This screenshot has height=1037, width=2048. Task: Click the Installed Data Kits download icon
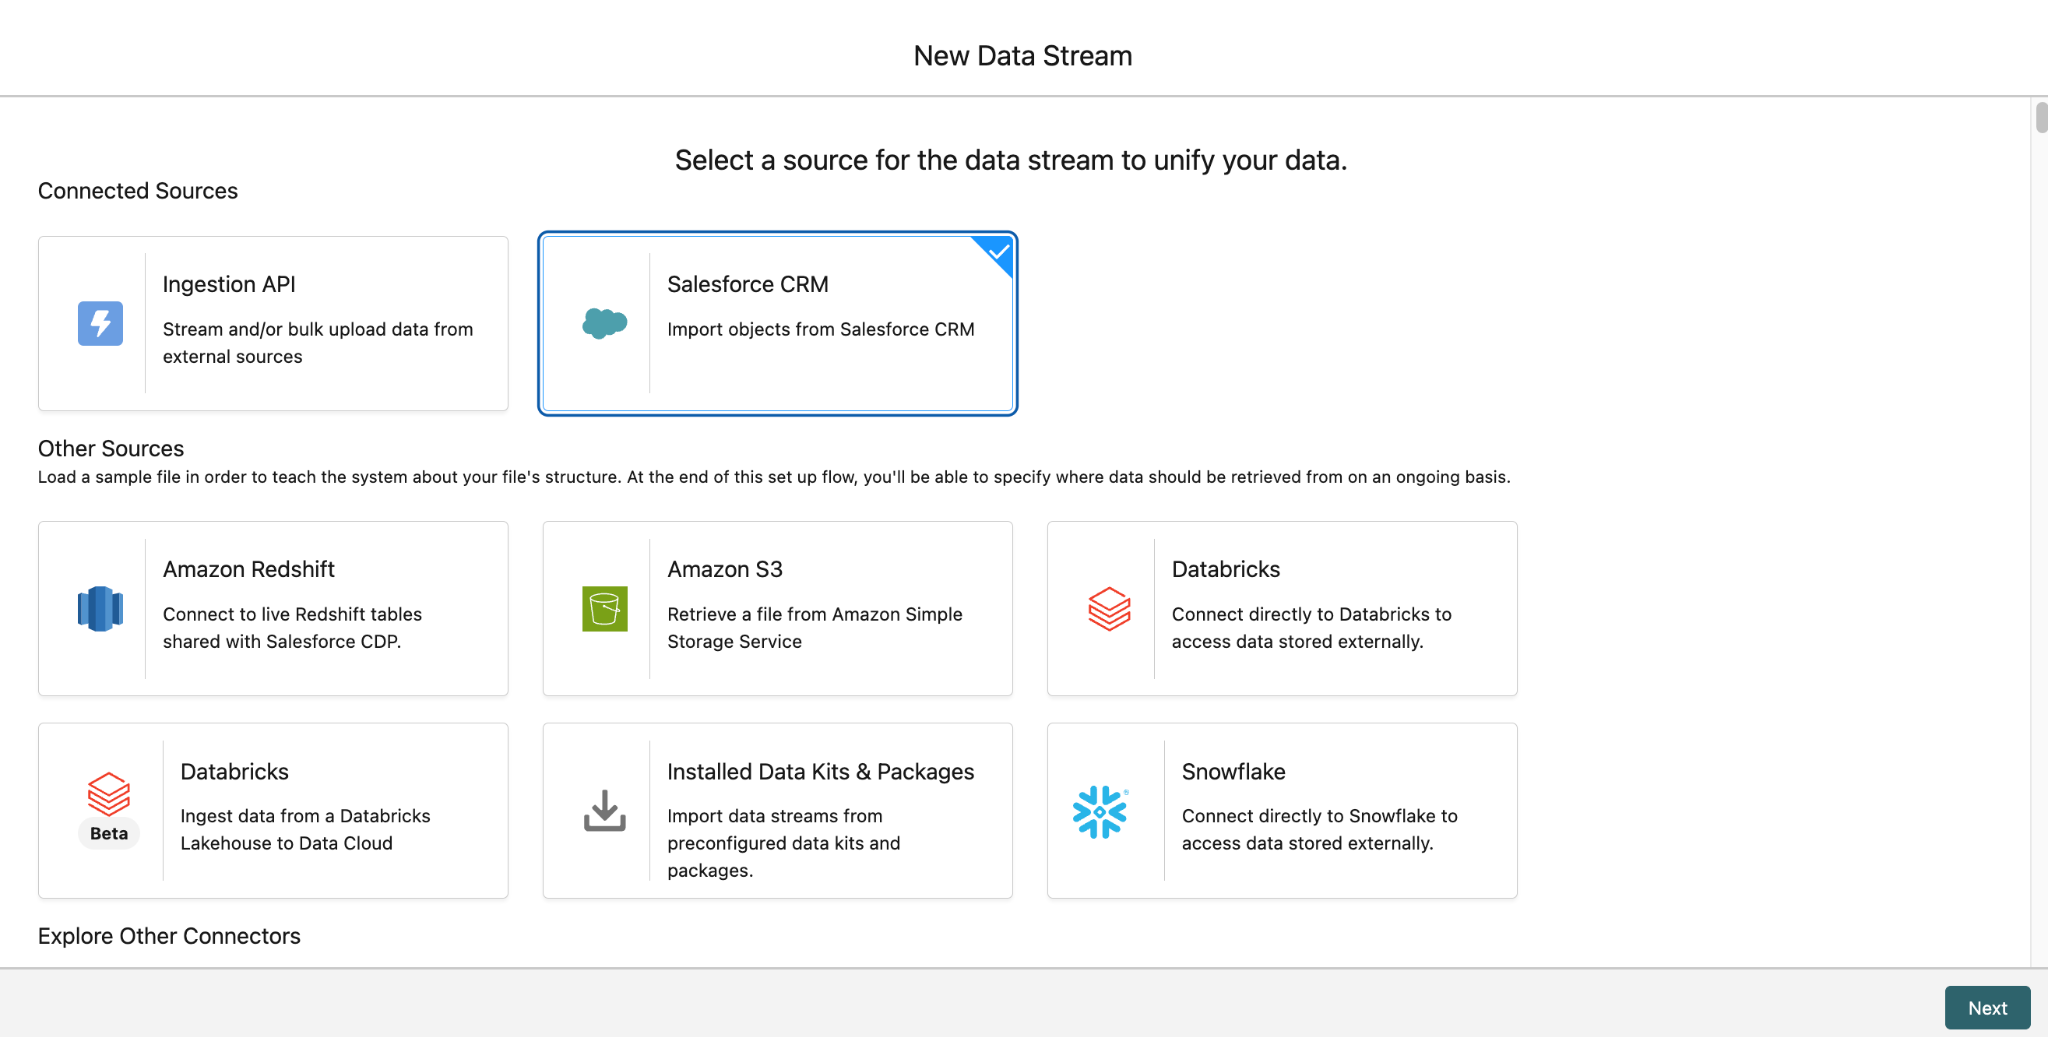tap(604, 811)
